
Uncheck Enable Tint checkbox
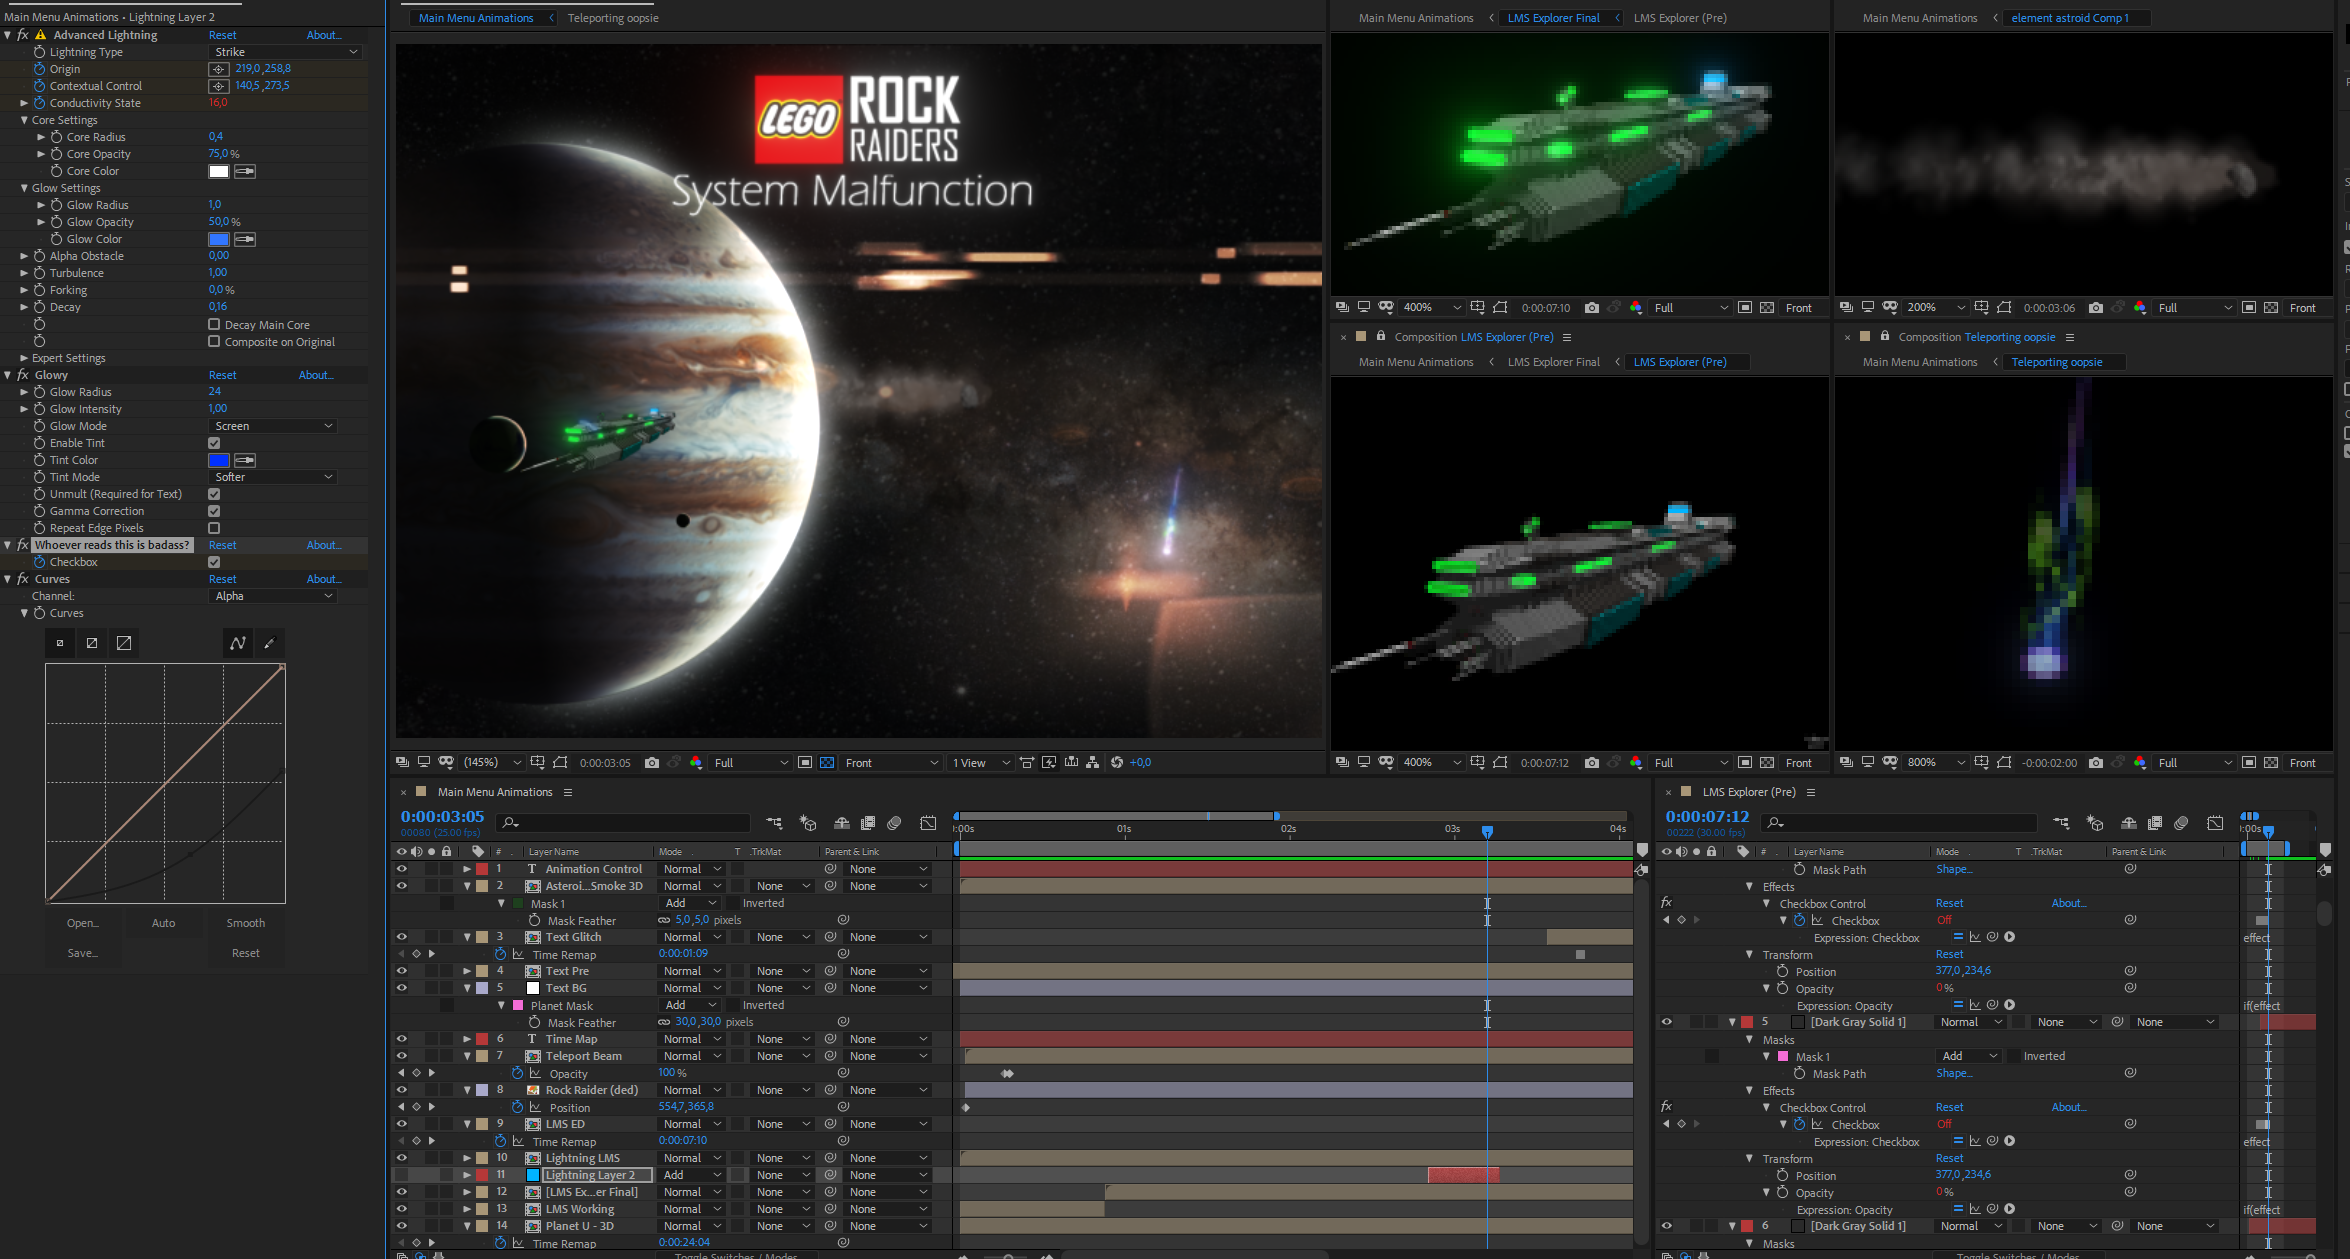(214, 443)
